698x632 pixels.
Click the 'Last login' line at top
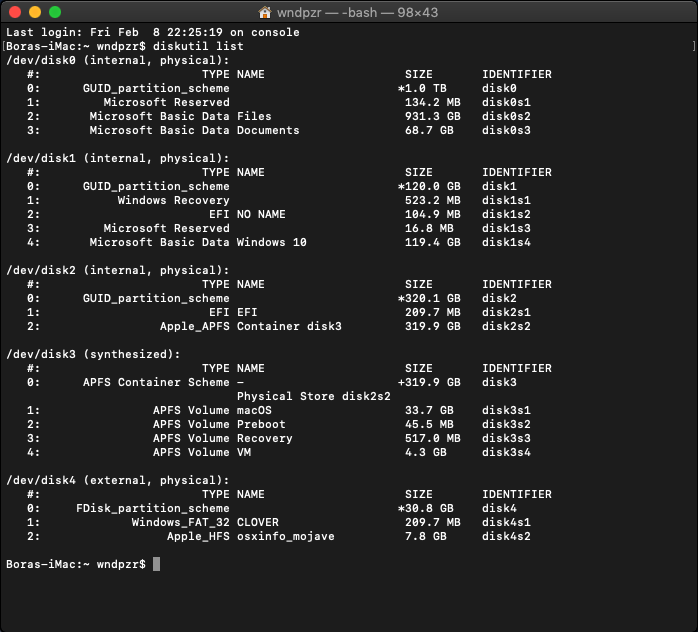pos(152,33)
